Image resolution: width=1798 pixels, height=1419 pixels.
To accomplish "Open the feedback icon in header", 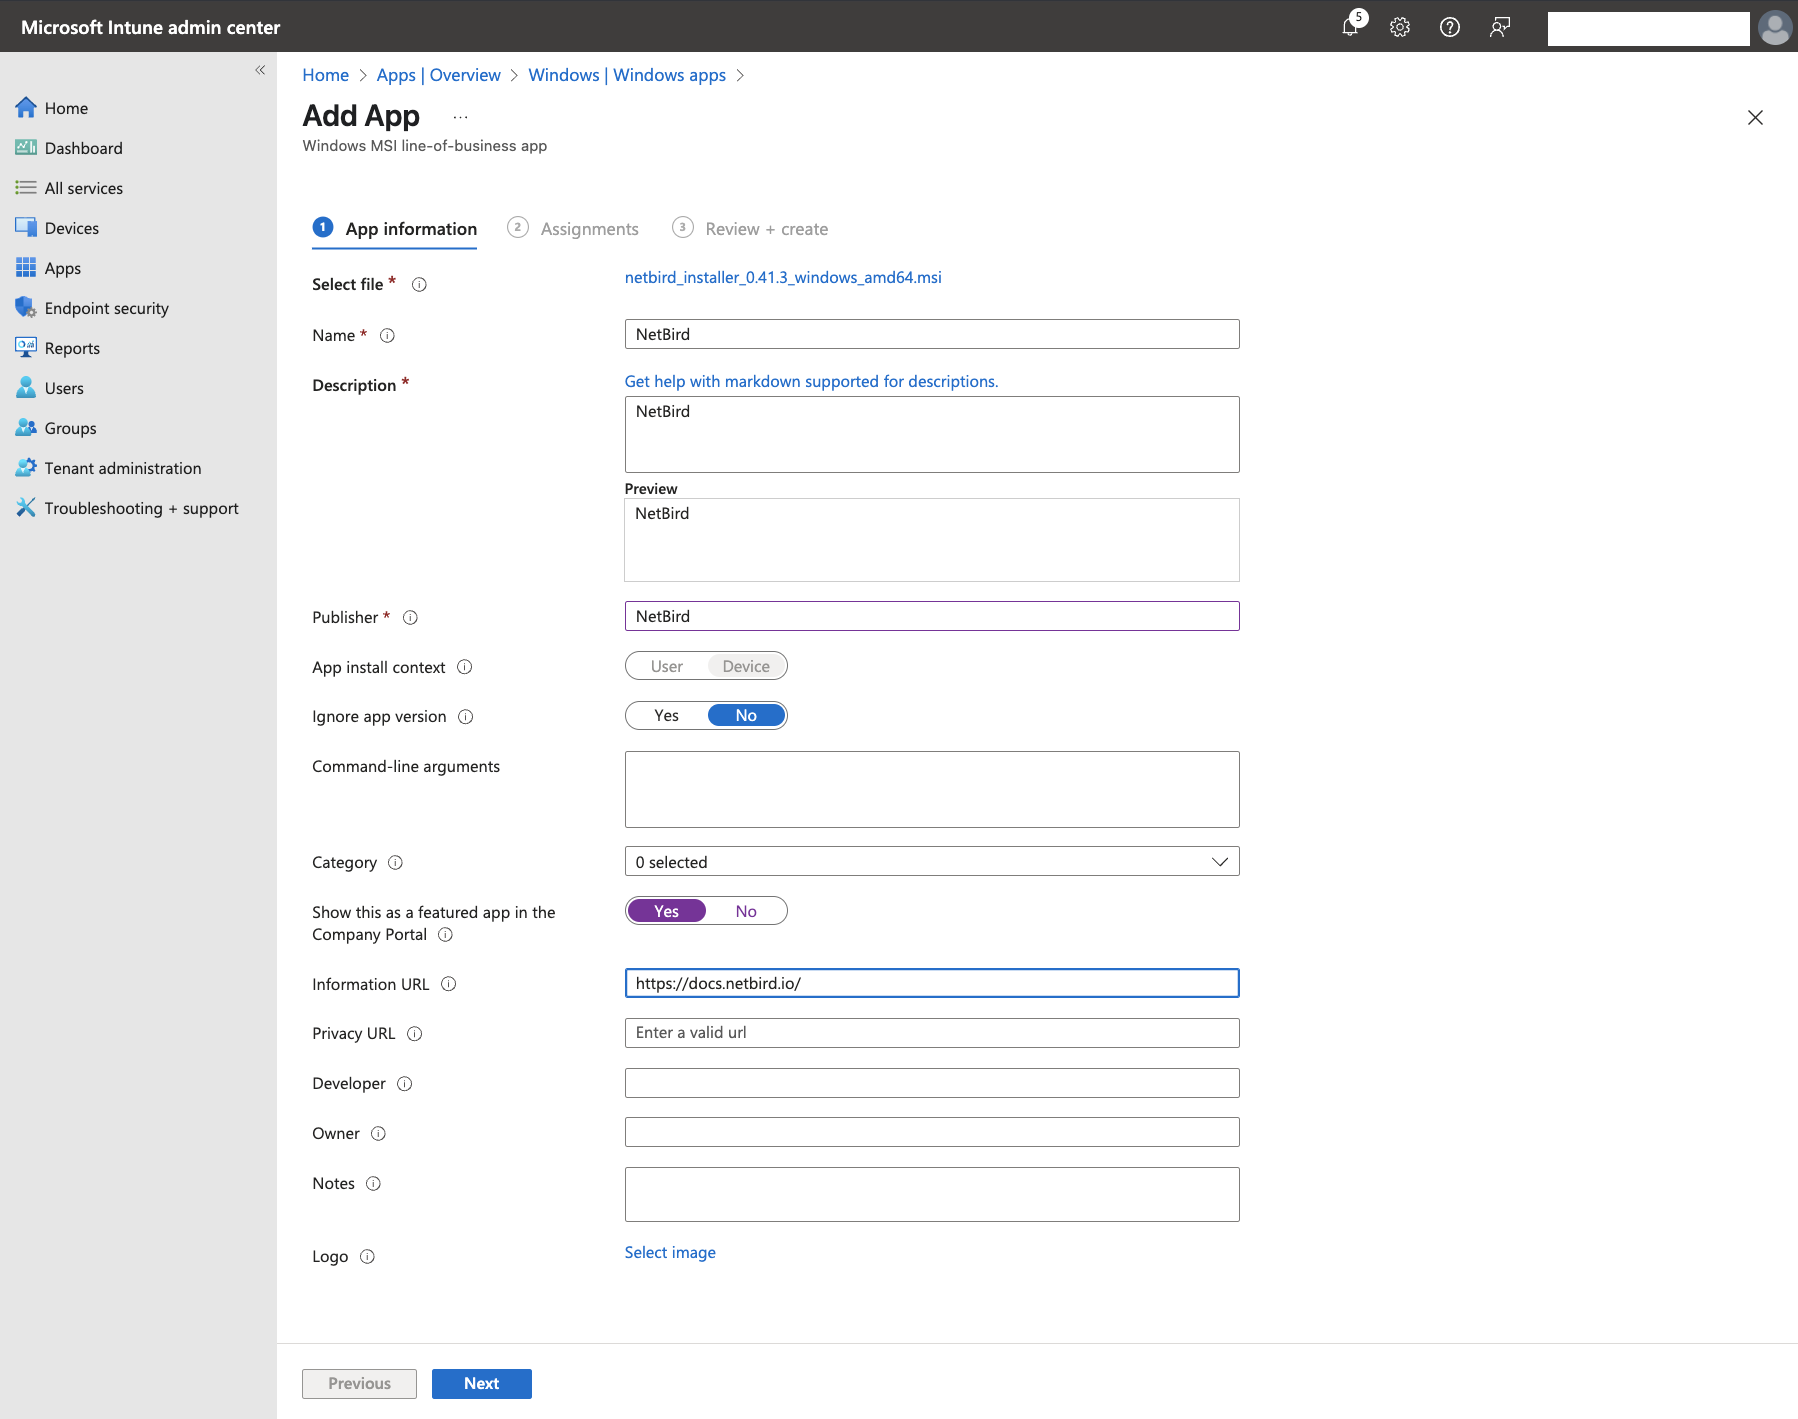I will pos(1499,27).
